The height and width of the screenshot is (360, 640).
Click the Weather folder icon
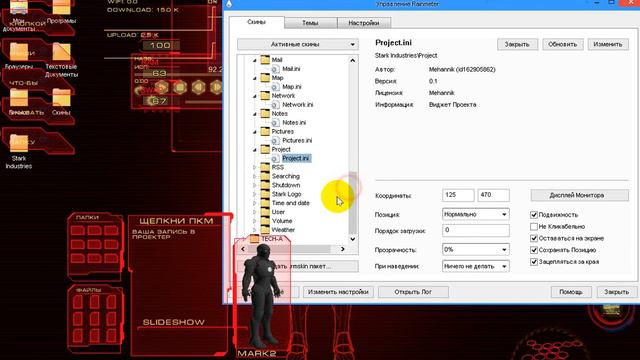coord(265,230)
